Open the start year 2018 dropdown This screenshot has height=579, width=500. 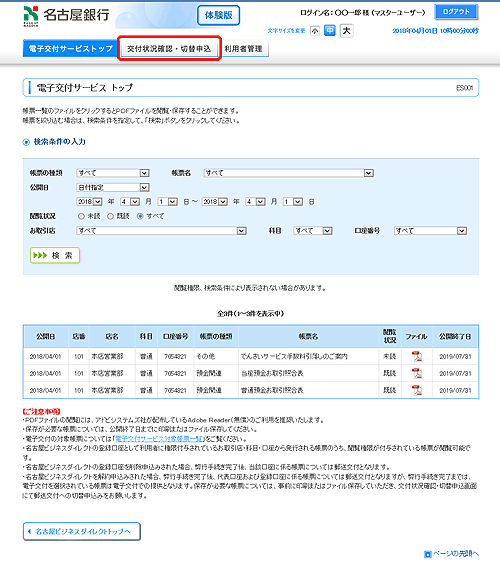click(89, 202)
